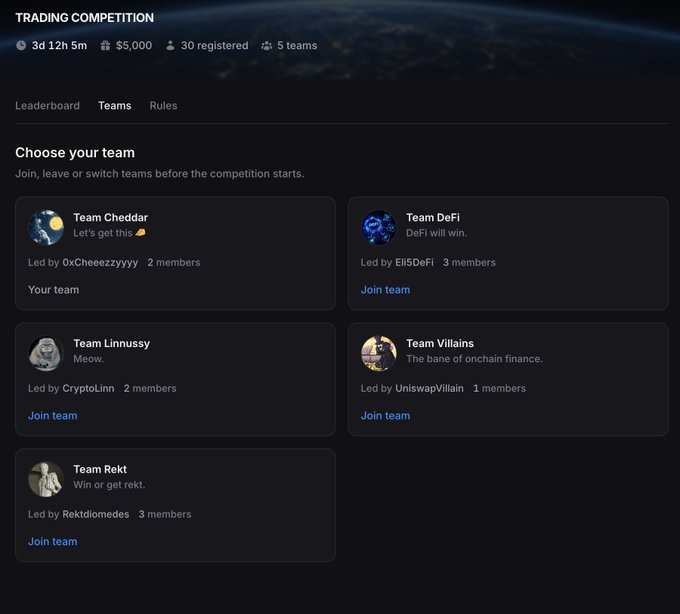
Task: Join Team DeFi
Action: click(385, 290)
